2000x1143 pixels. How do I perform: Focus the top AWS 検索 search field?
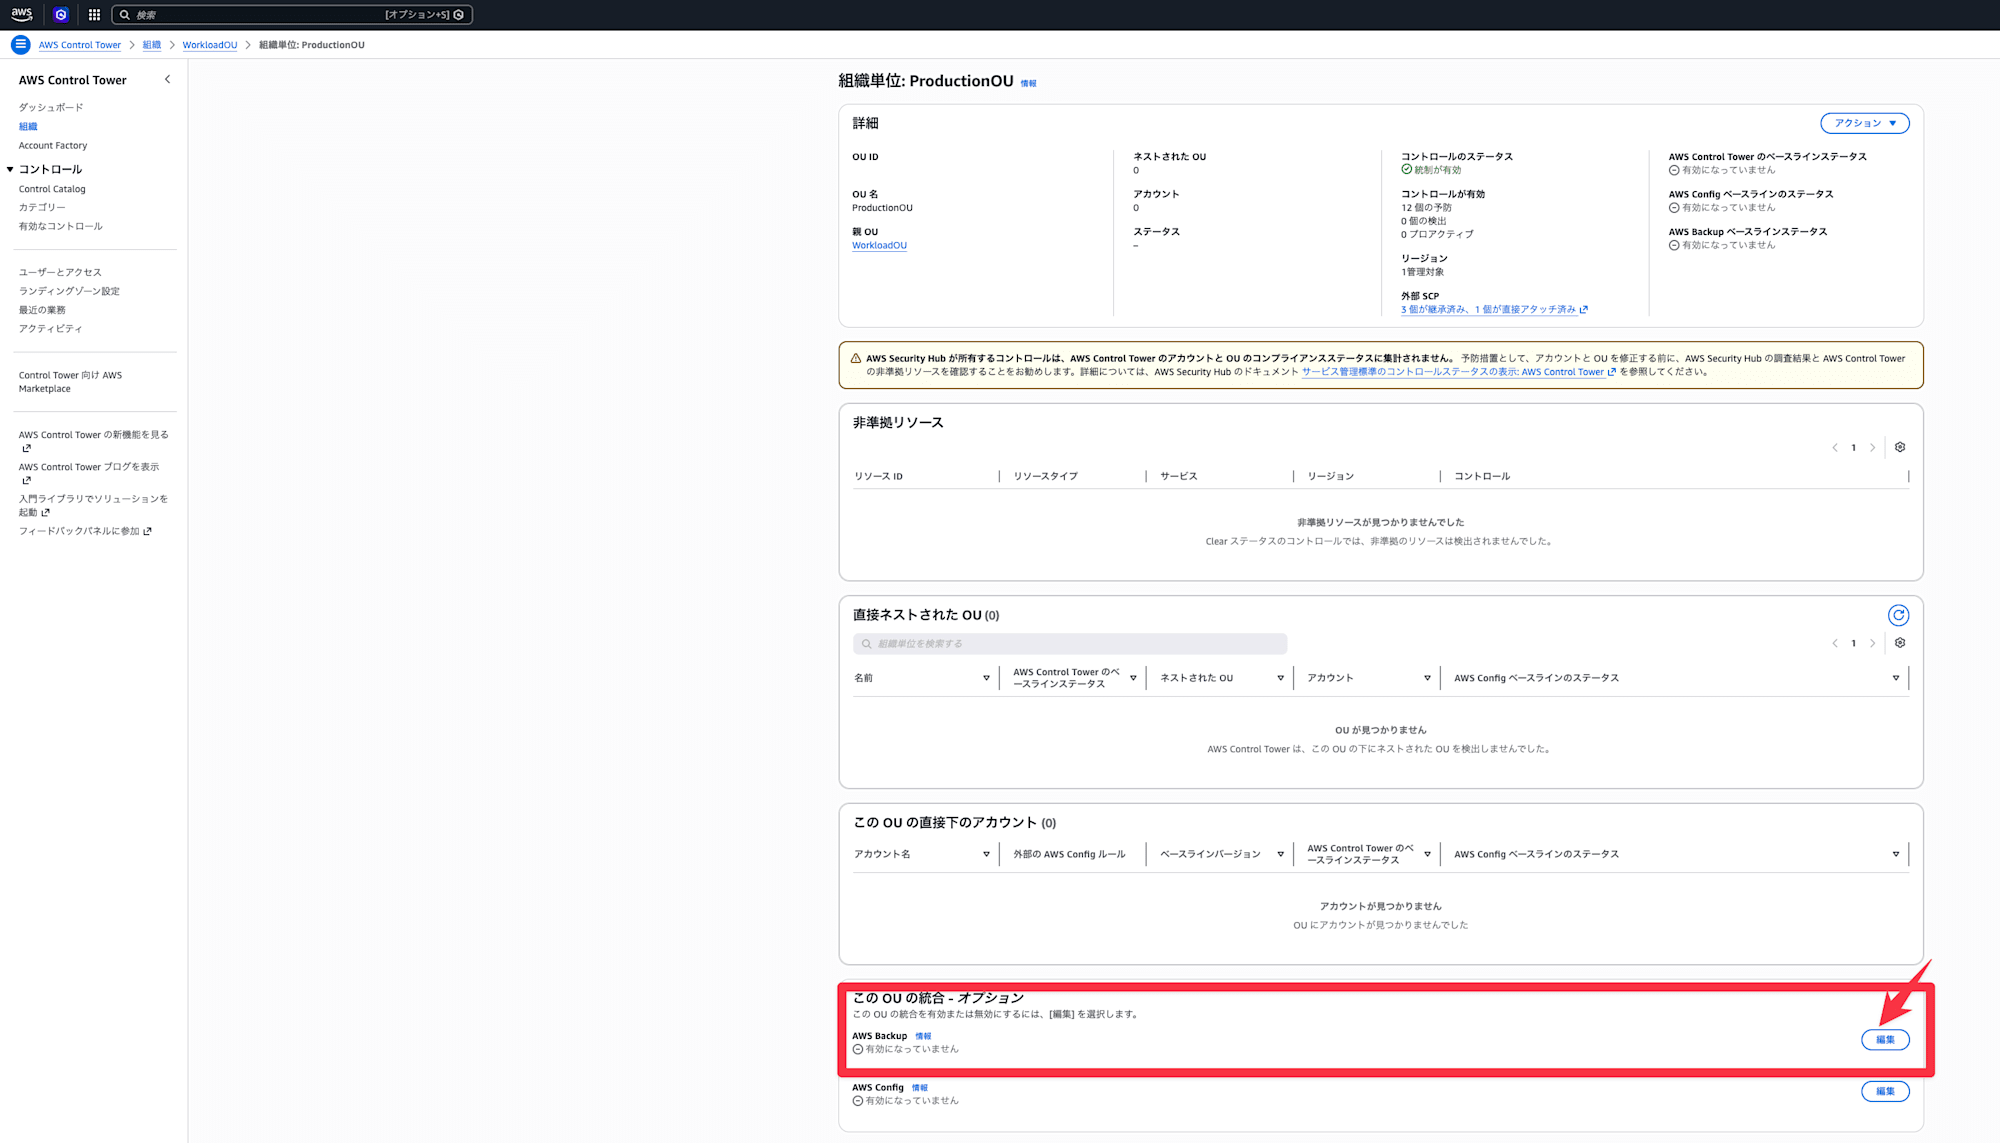pos(292,15)
